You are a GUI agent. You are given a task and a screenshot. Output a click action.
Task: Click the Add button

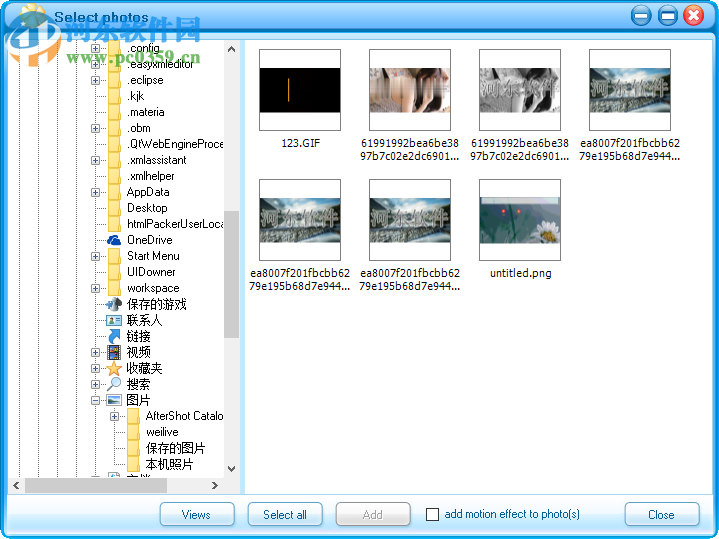373,514
